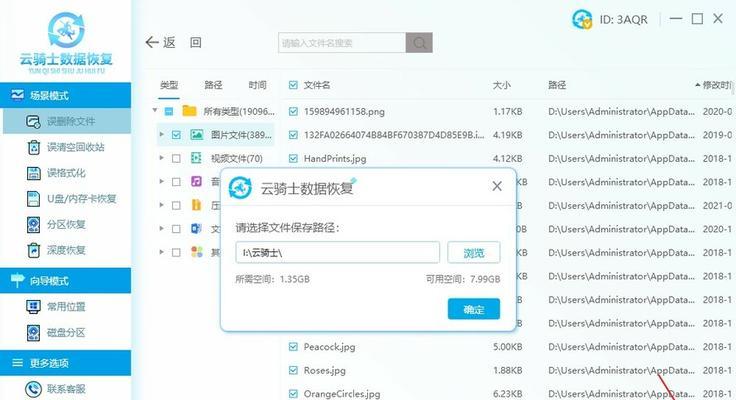
Task: Choose U盘/内存卡恢复 option
Action: [x=71, y=199]
